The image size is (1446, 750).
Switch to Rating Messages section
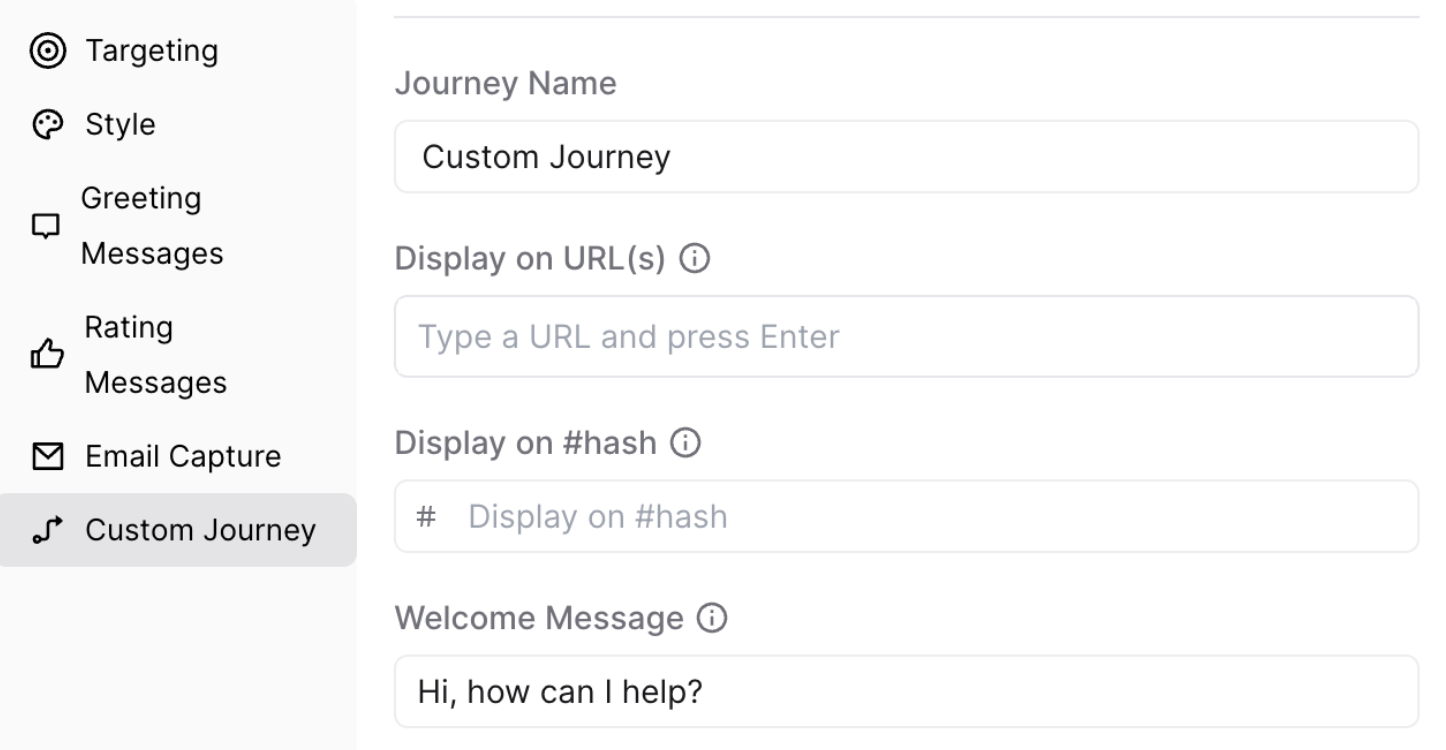(155, 355)
